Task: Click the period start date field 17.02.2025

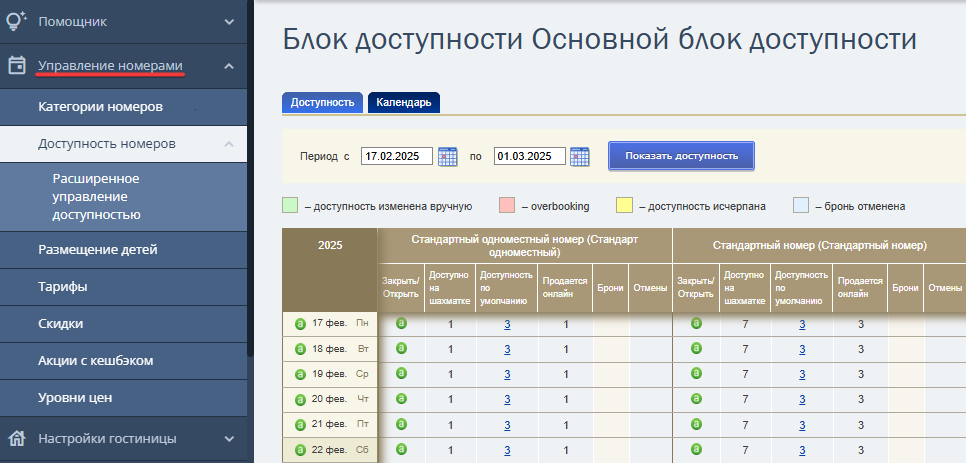Action: click(x=397, y=156)
